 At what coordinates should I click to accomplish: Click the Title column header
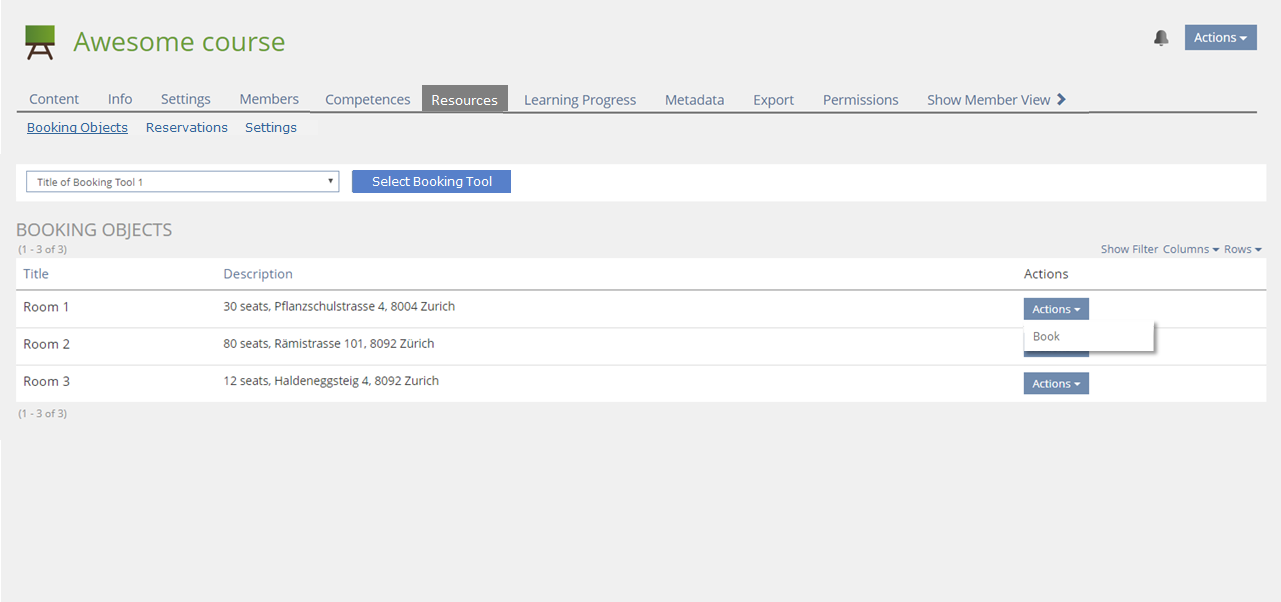pos(36,274)
